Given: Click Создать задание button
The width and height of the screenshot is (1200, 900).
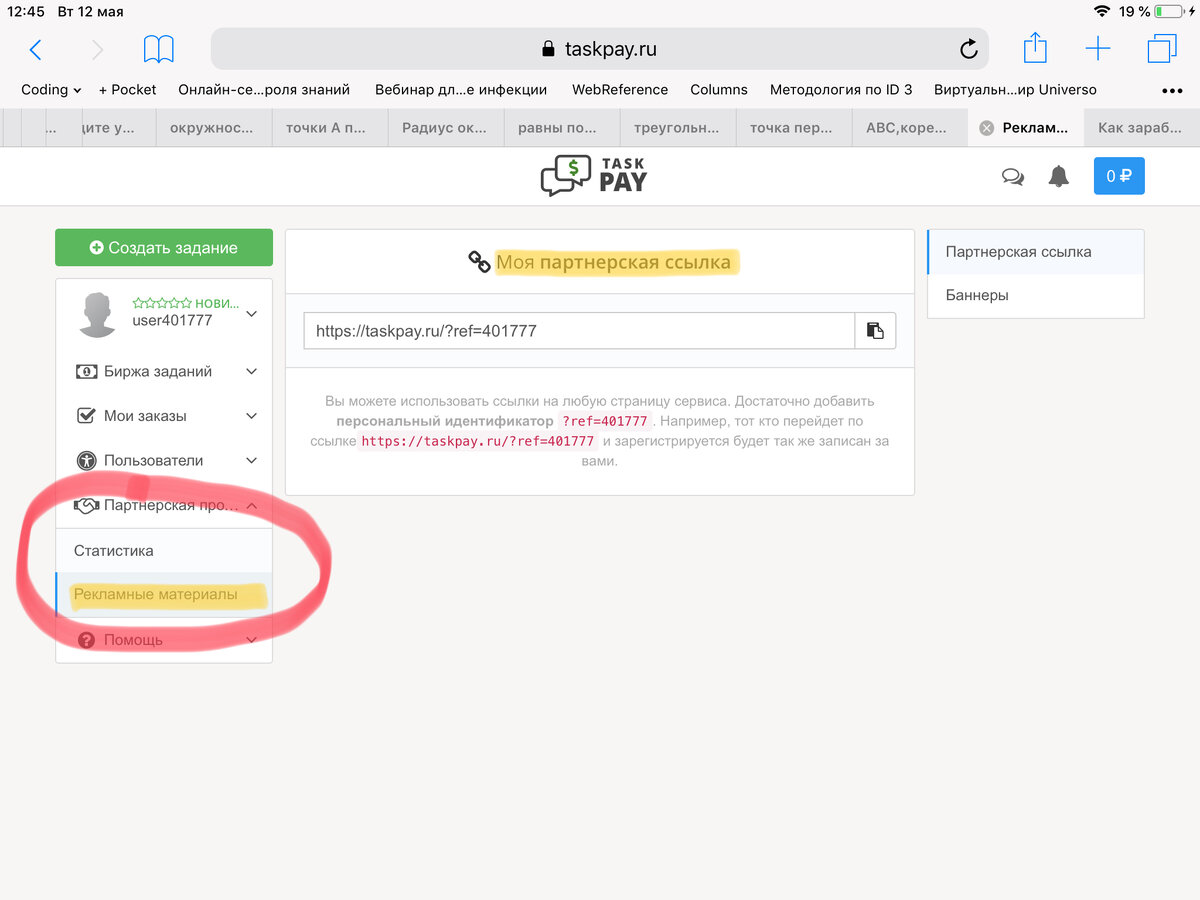Looking at the screenshot, I should tap(164, 247).
